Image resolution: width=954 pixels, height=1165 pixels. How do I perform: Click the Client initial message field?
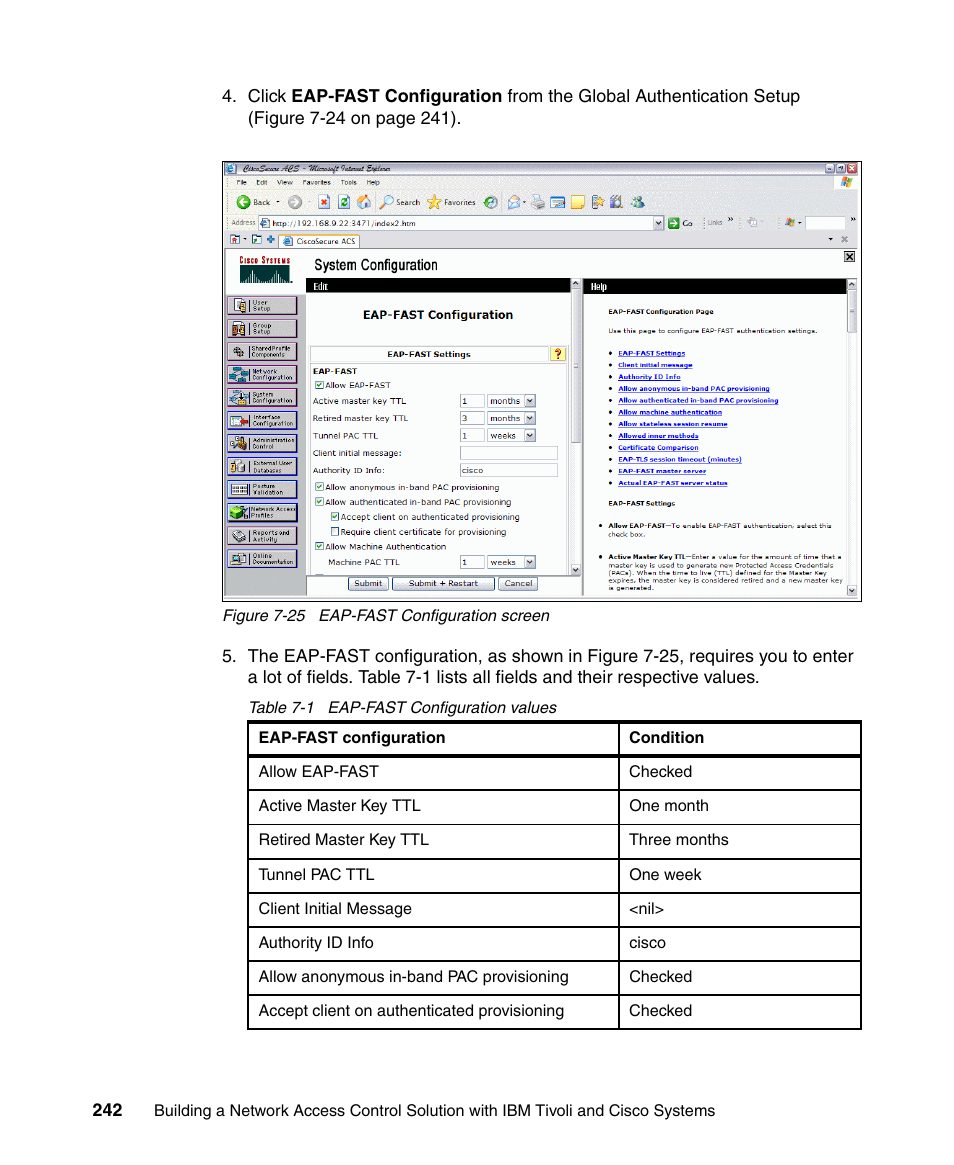pos(508,453)
